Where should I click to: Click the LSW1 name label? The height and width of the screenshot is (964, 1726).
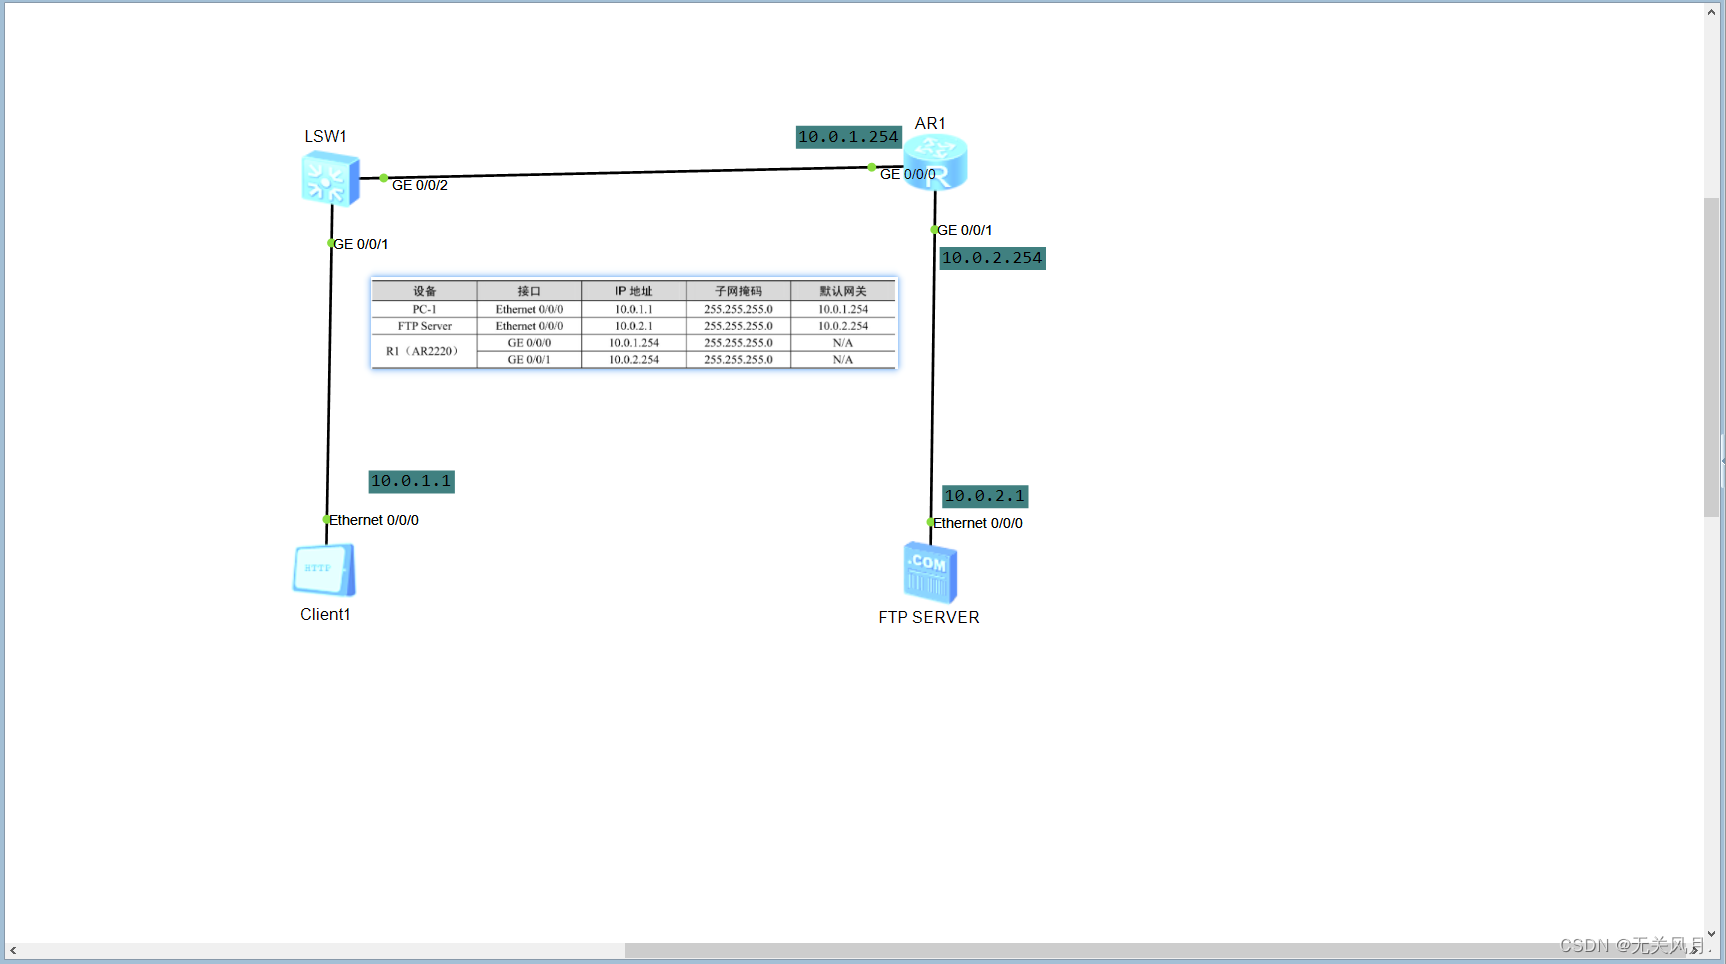(x=326, y=136)
